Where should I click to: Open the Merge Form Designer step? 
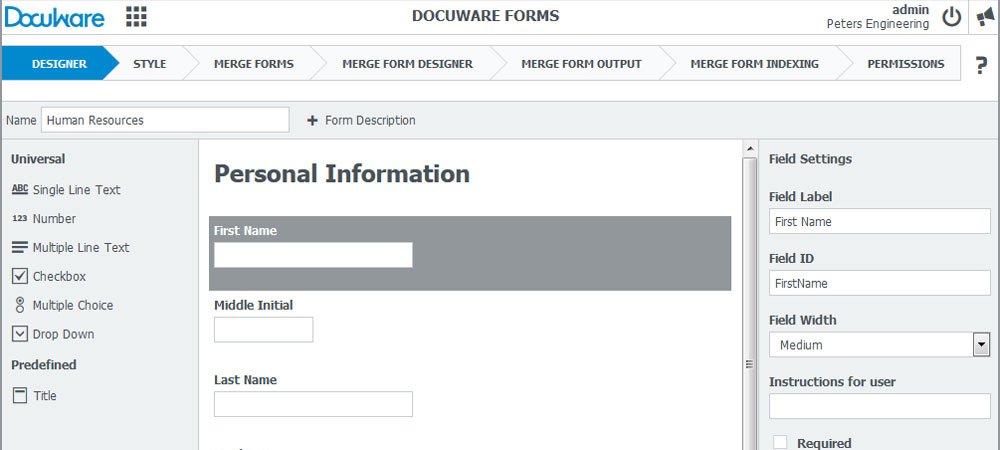(x=408, y=64)
